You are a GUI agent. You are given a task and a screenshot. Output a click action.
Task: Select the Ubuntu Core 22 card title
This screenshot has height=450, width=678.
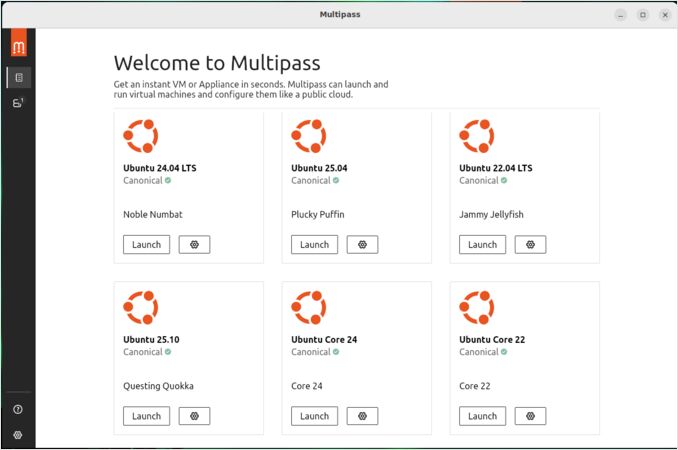[492, 340]
